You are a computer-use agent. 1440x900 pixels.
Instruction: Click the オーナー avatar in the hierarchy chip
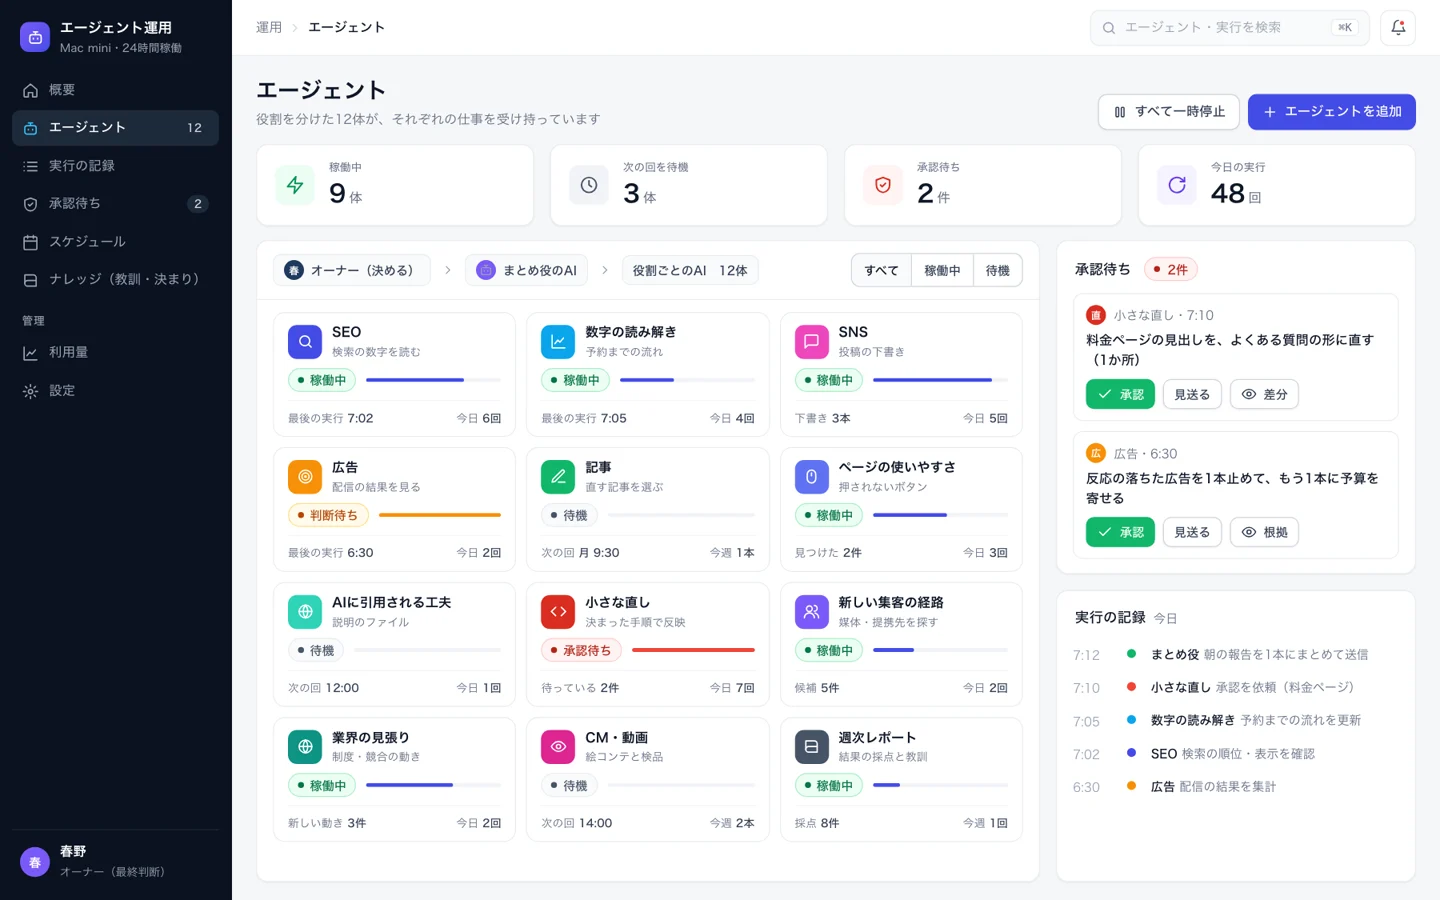pos(294,270)
